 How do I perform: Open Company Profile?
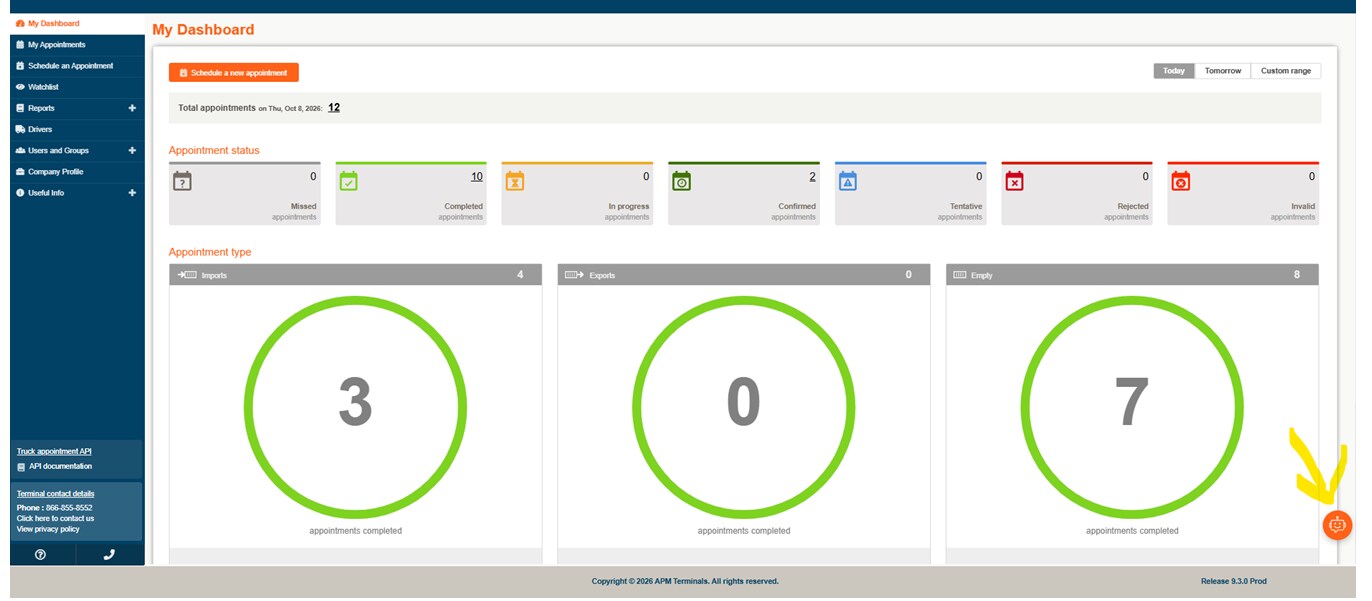click(77, 172)
